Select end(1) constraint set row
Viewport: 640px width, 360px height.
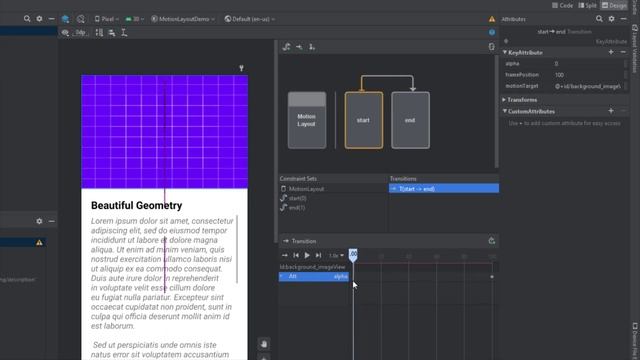333,207
